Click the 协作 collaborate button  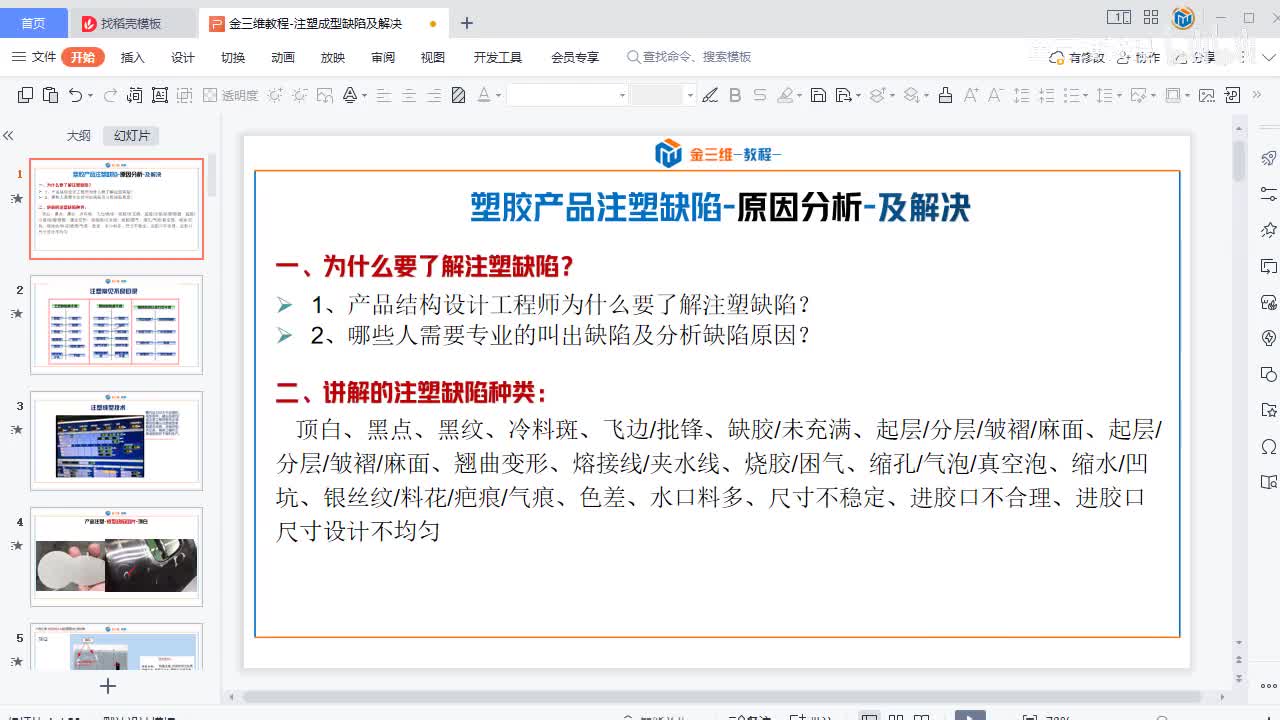(x=1139, y=57)
